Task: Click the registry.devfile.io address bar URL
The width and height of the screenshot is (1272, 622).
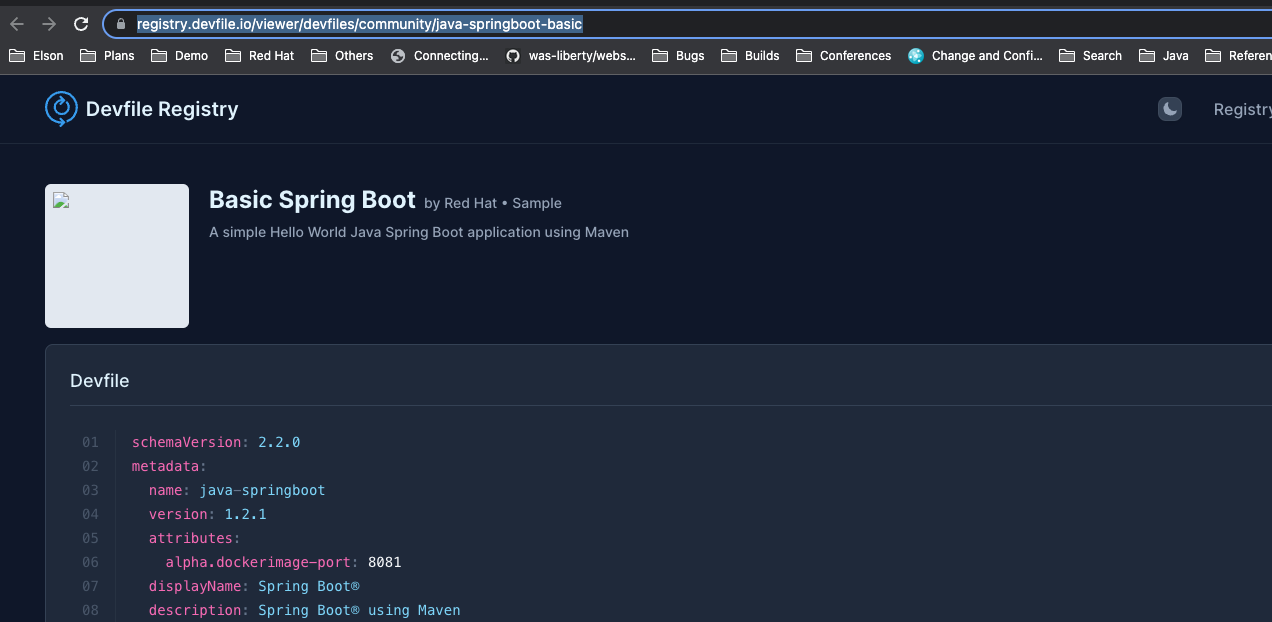Action: coord(359,24)
